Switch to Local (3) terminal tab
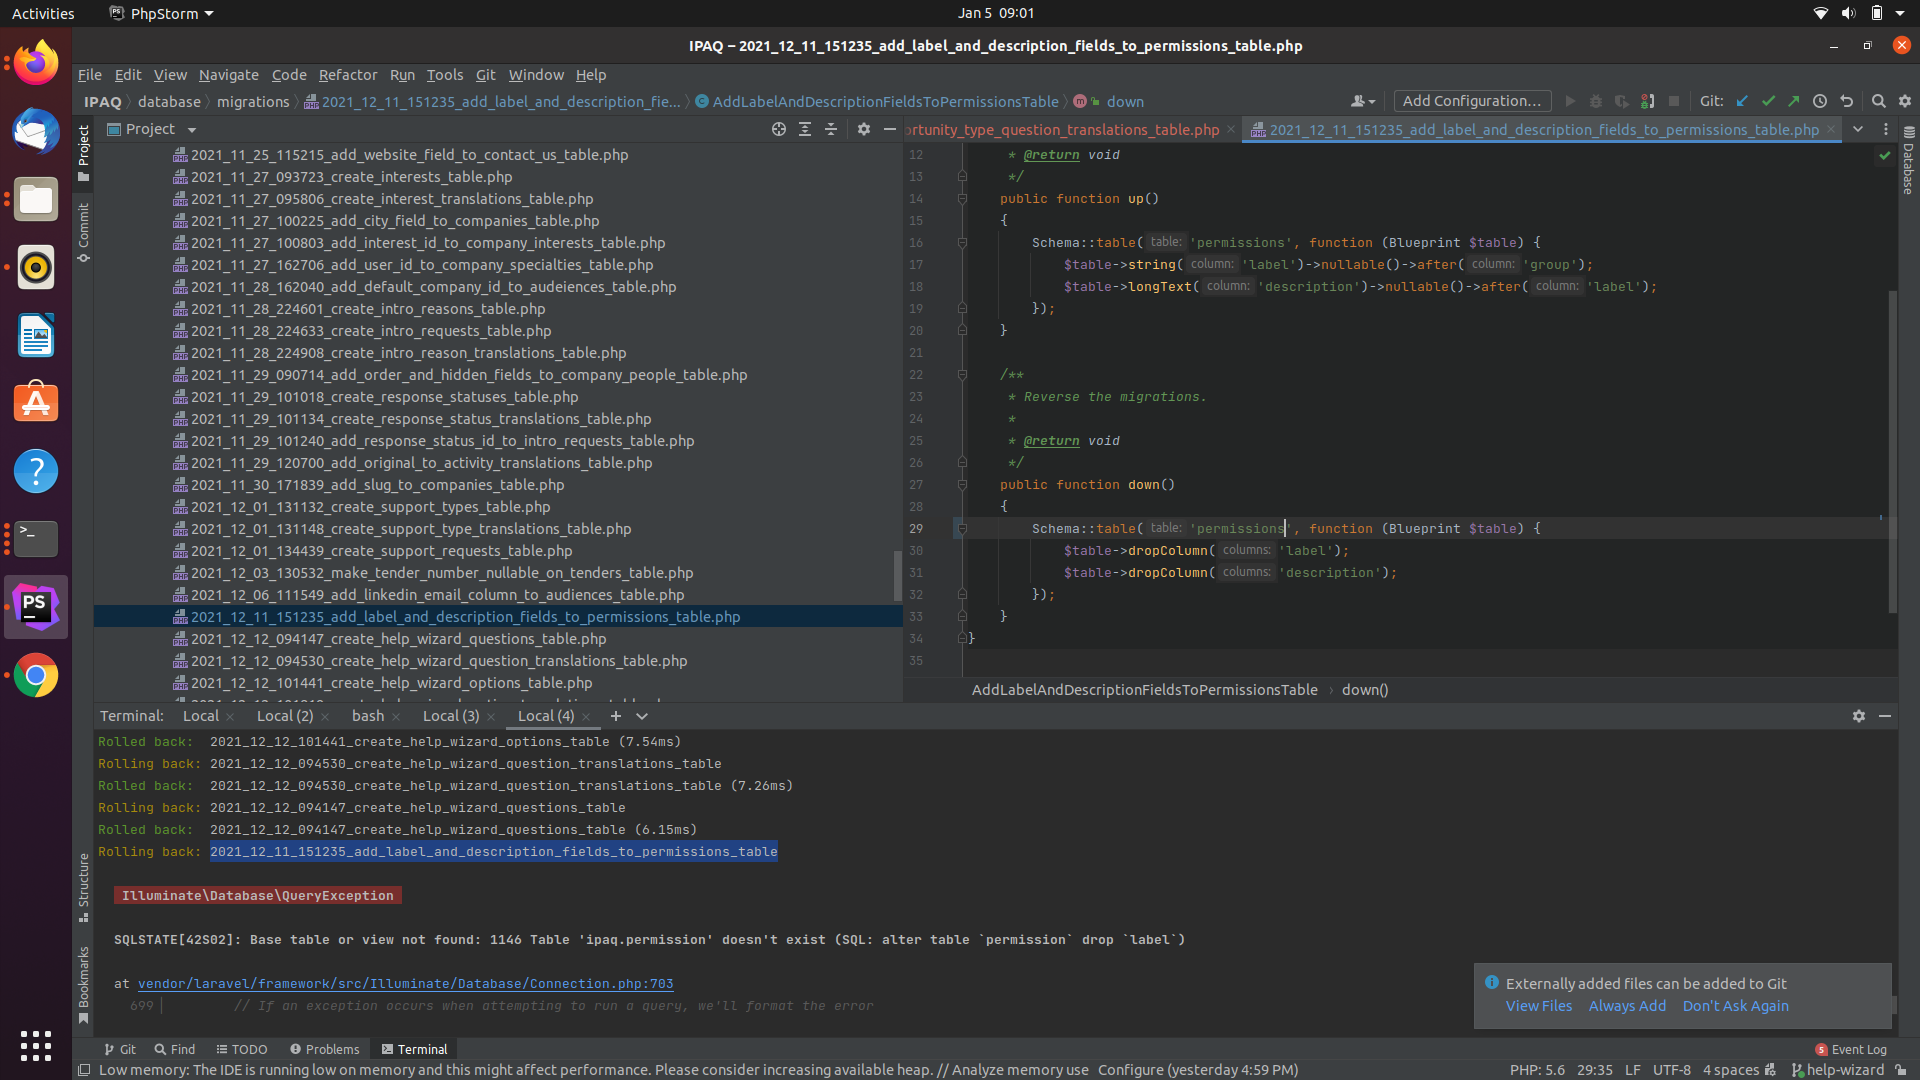 click(x=451, y=716)
